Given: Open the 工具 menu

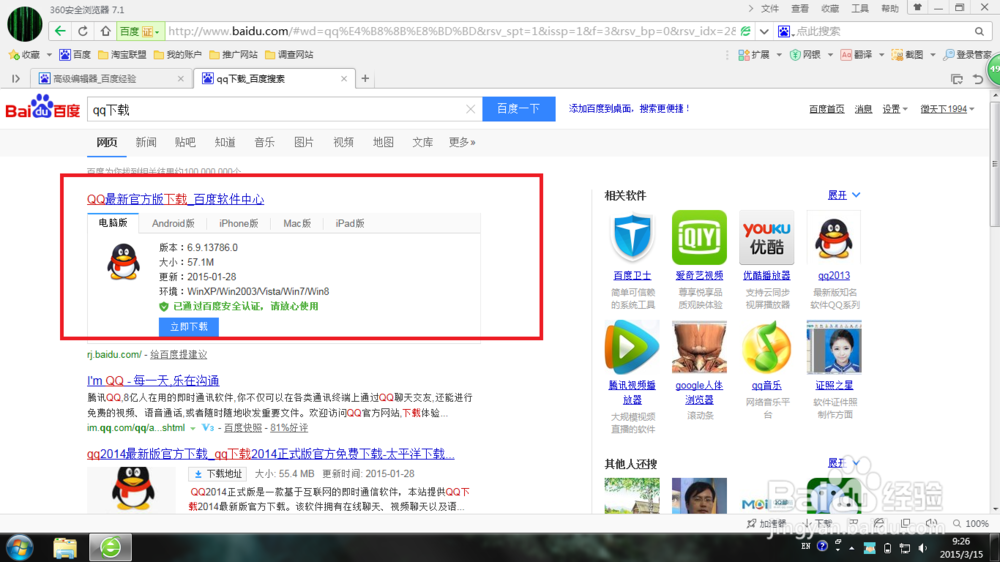Looking at the screenshot, I should click(860, 8).
